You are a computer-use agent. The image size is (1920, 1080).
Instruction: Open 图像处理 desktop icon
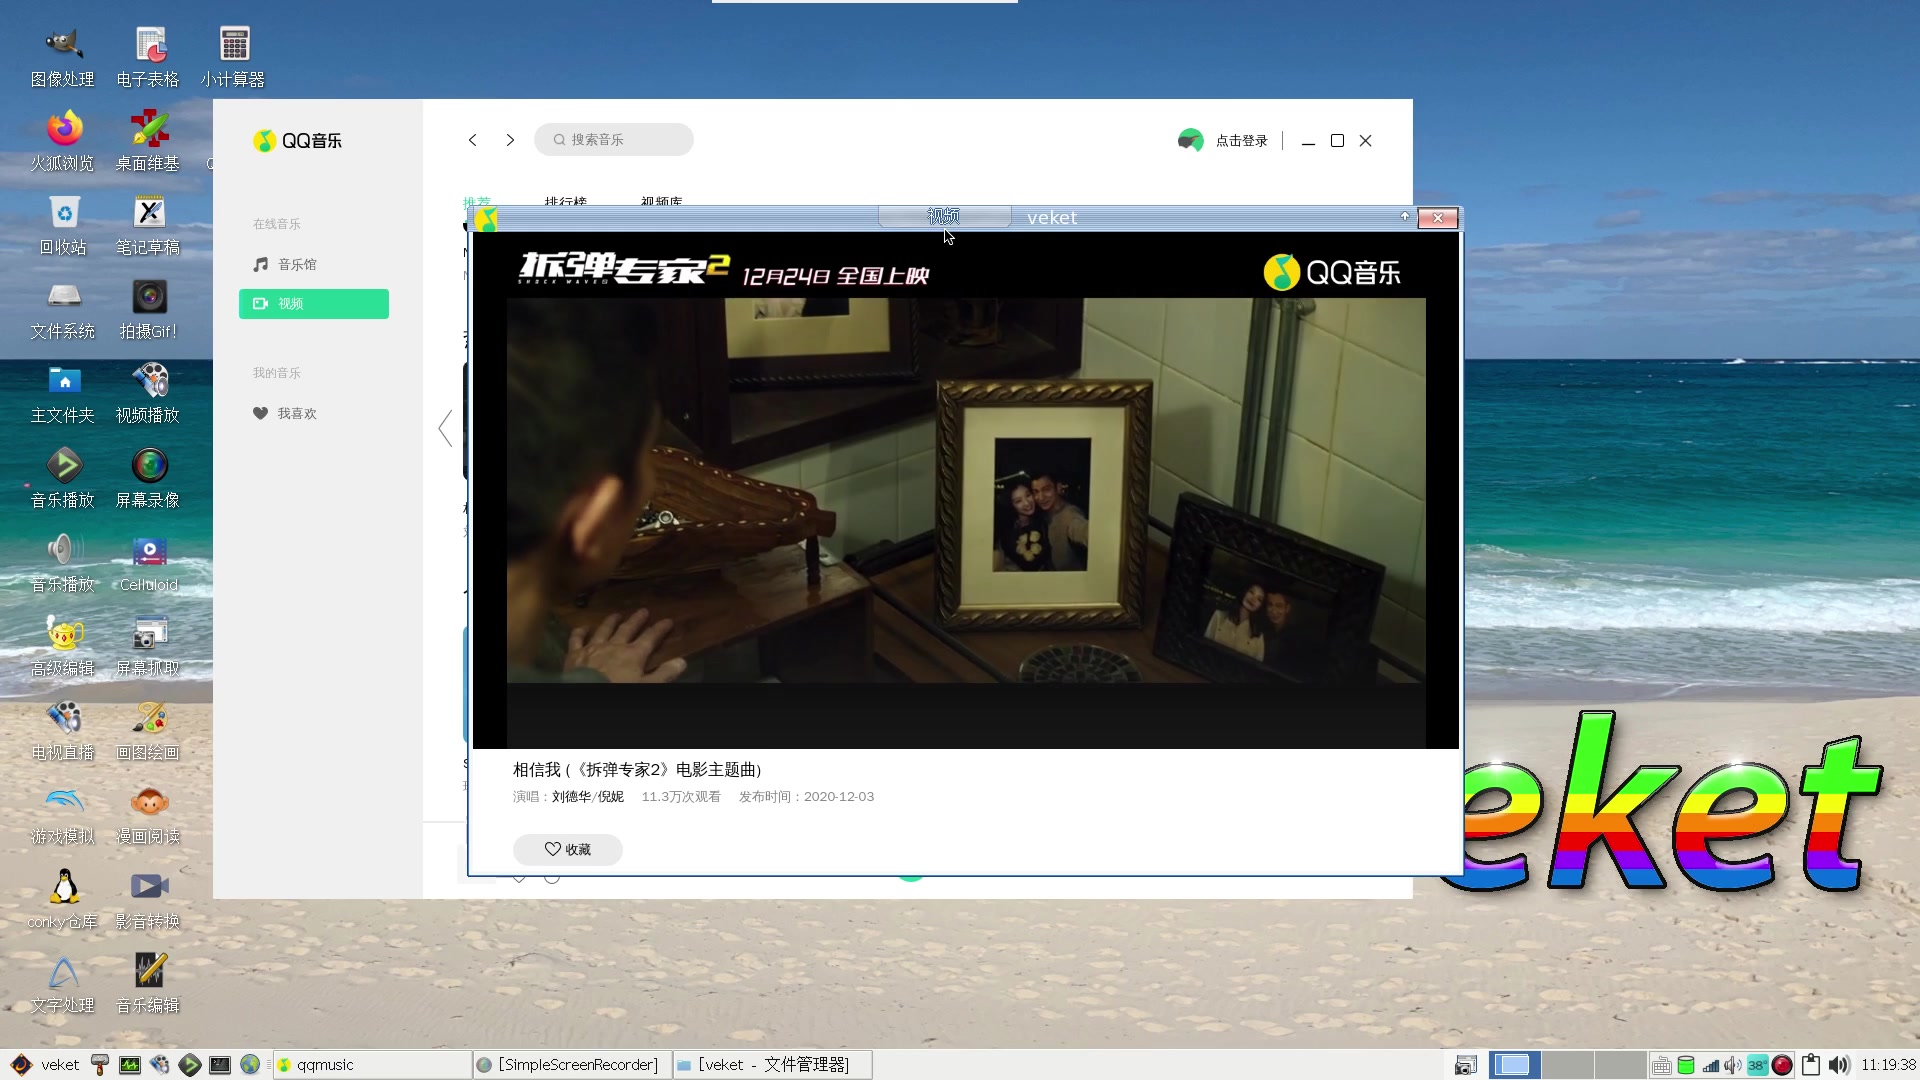point(63,58)
